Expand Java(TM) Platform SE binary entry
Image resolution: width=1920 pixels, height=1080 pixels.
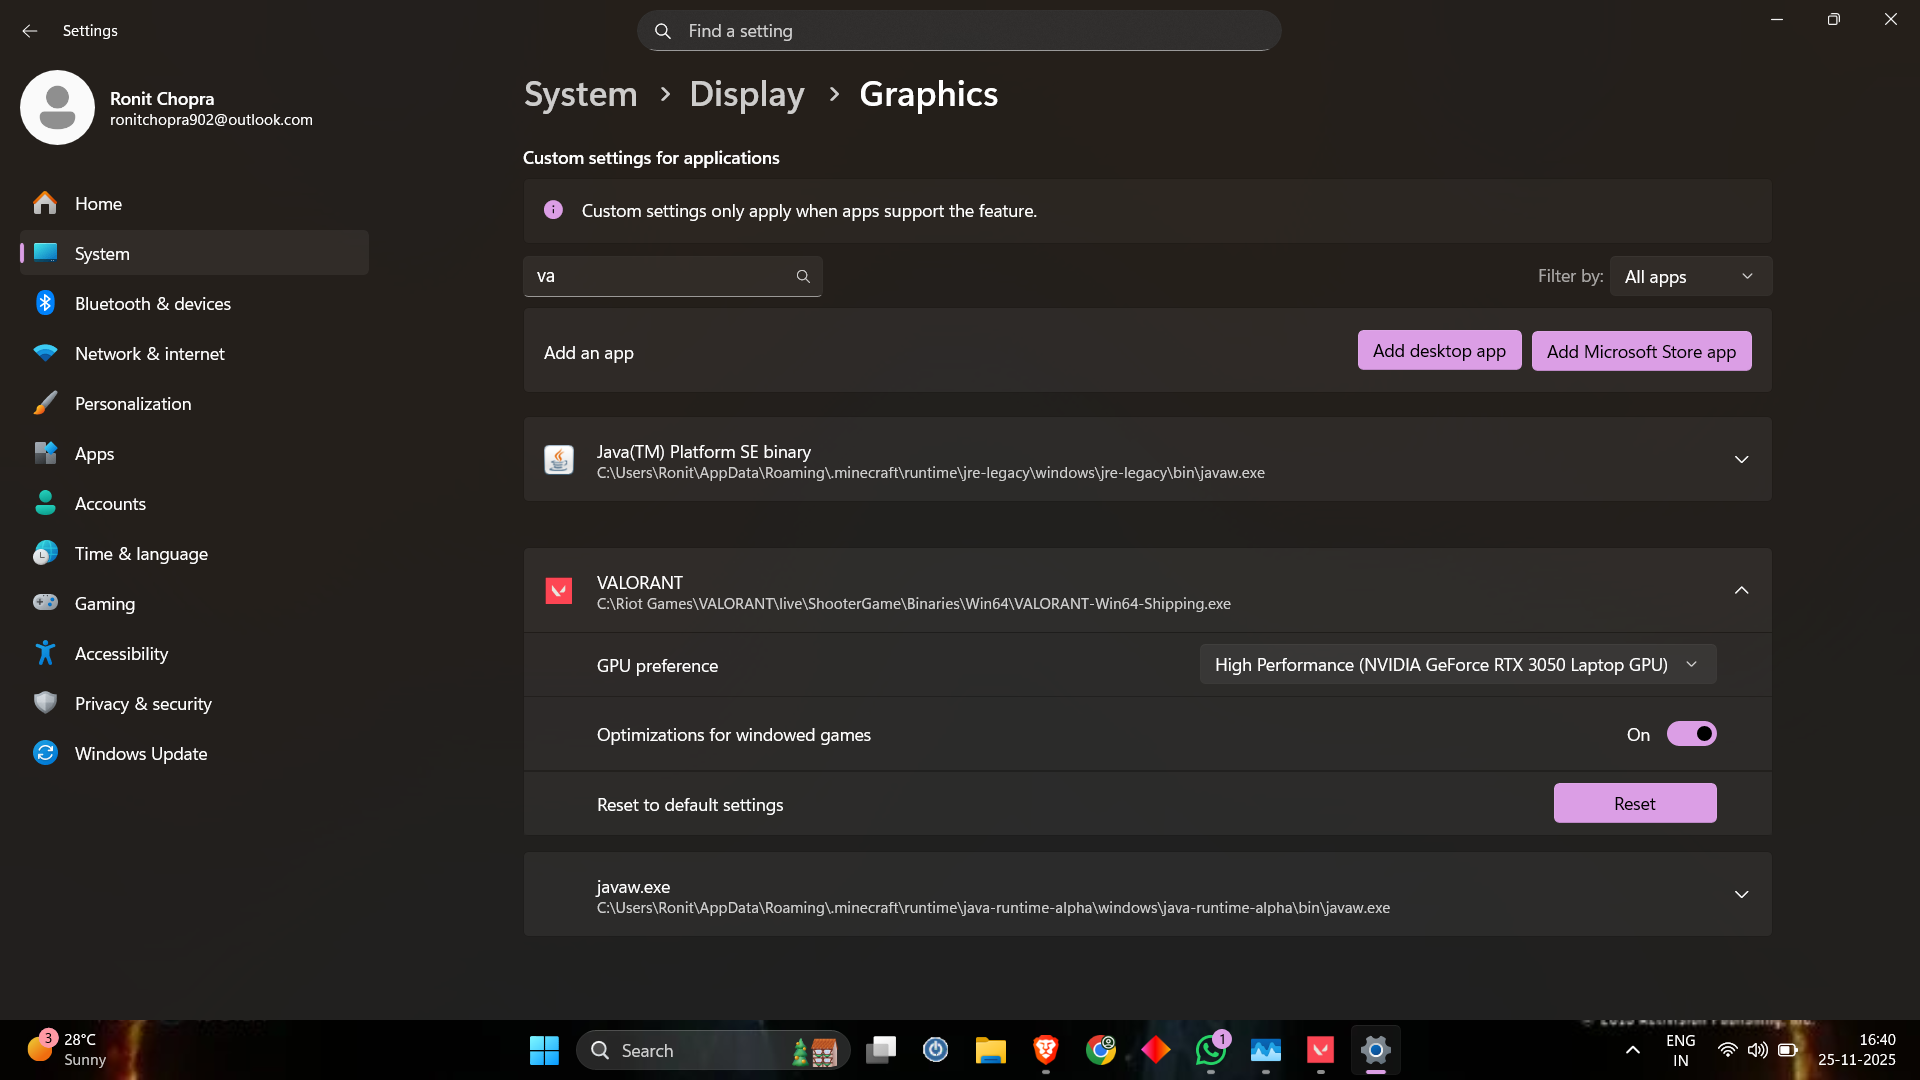(x=1741, y=460)
